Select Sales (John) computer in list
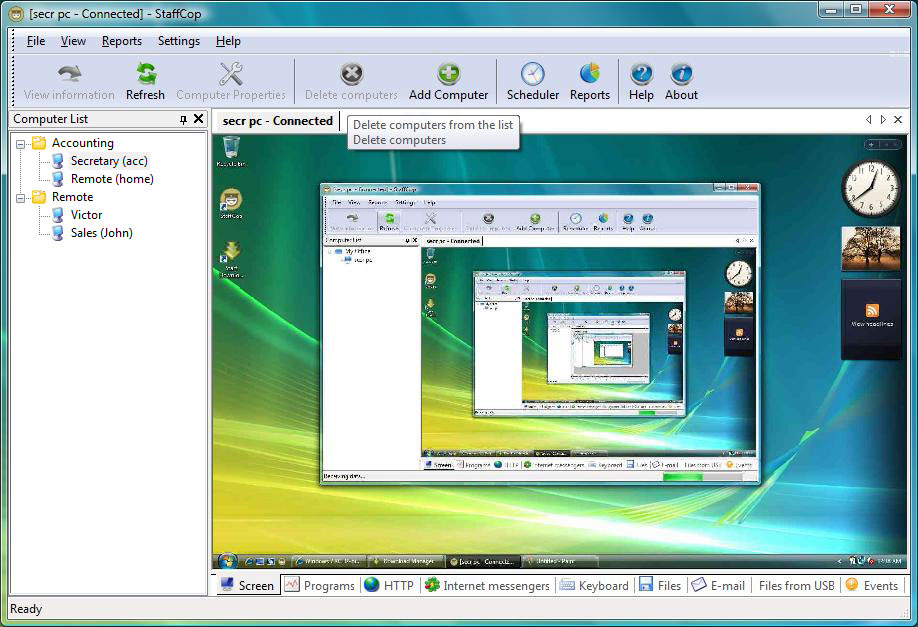This screenshot has height=627, width=918. click(x=101, y=233)
